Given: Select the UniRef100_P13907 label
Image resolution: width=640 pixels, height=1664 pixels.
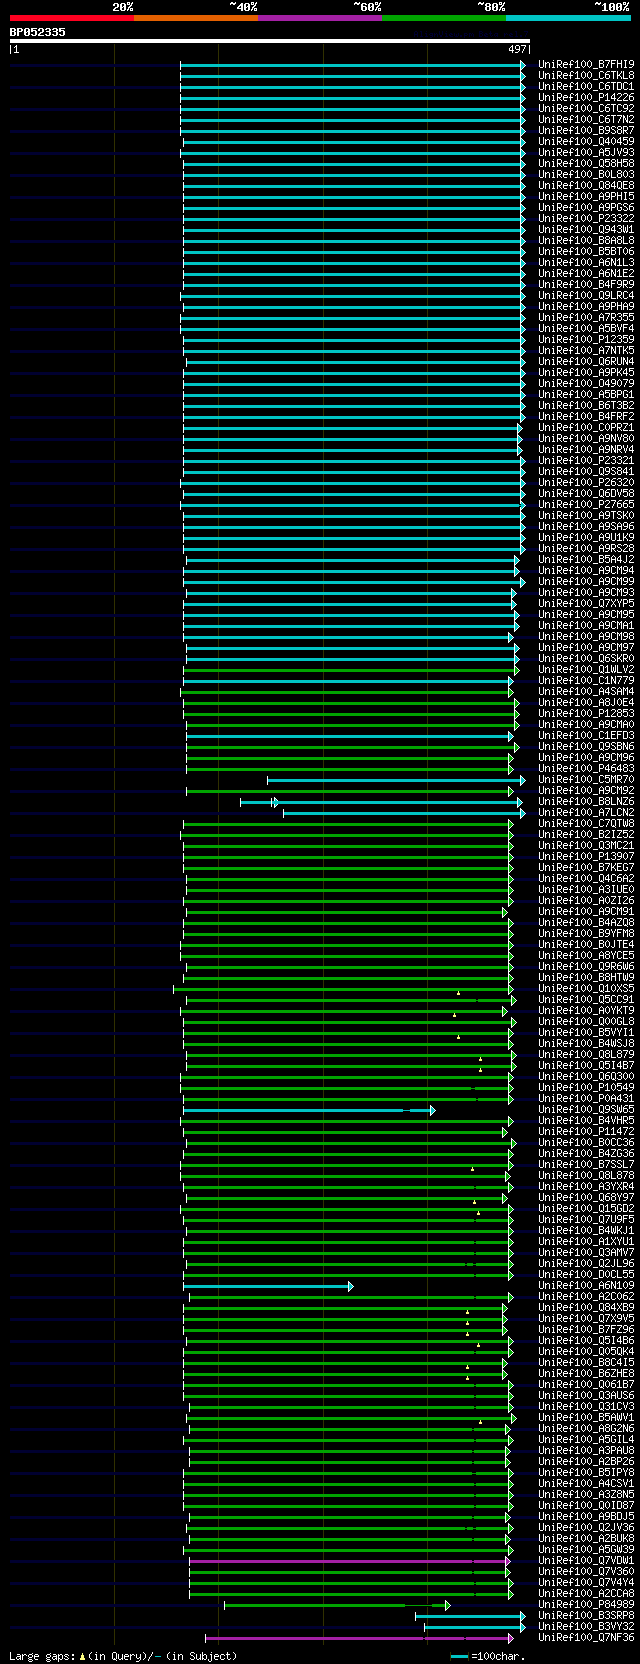Looking at the screenshot, I should point(586,856).
